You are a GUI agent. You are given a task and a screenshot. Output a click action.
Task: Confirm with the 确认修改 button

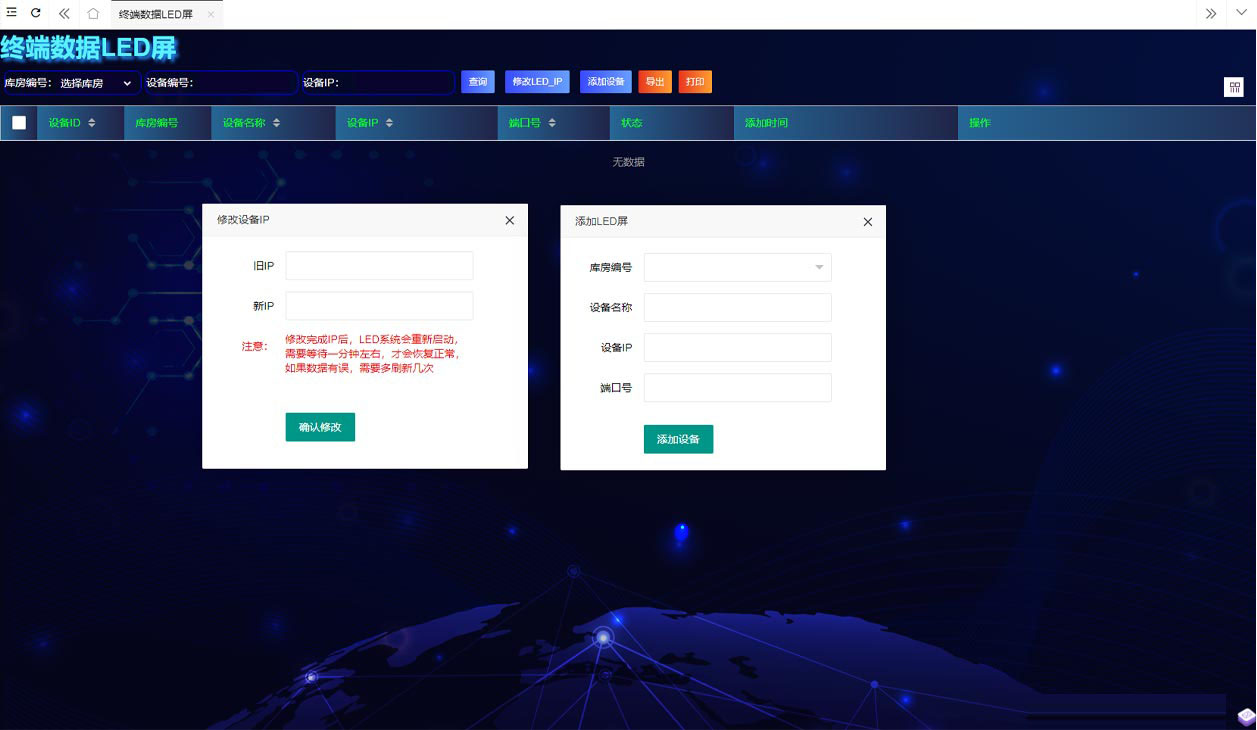(319, 427)
